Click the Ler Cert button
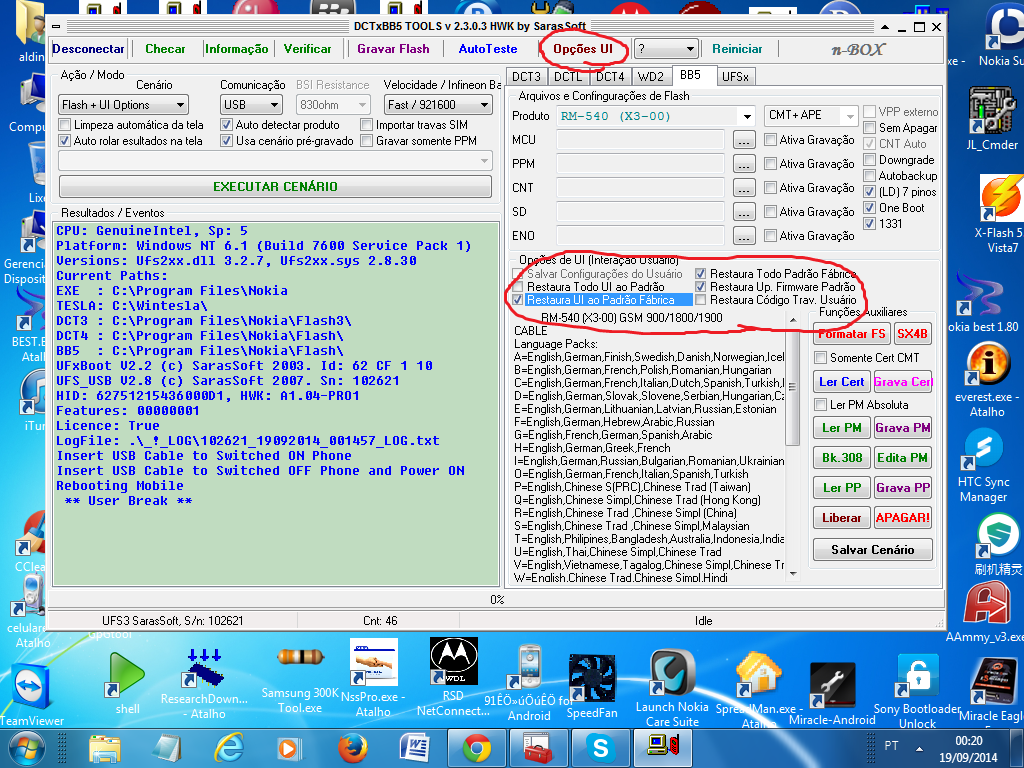This screenshot has width=1024, height=768. pos(841,382)
